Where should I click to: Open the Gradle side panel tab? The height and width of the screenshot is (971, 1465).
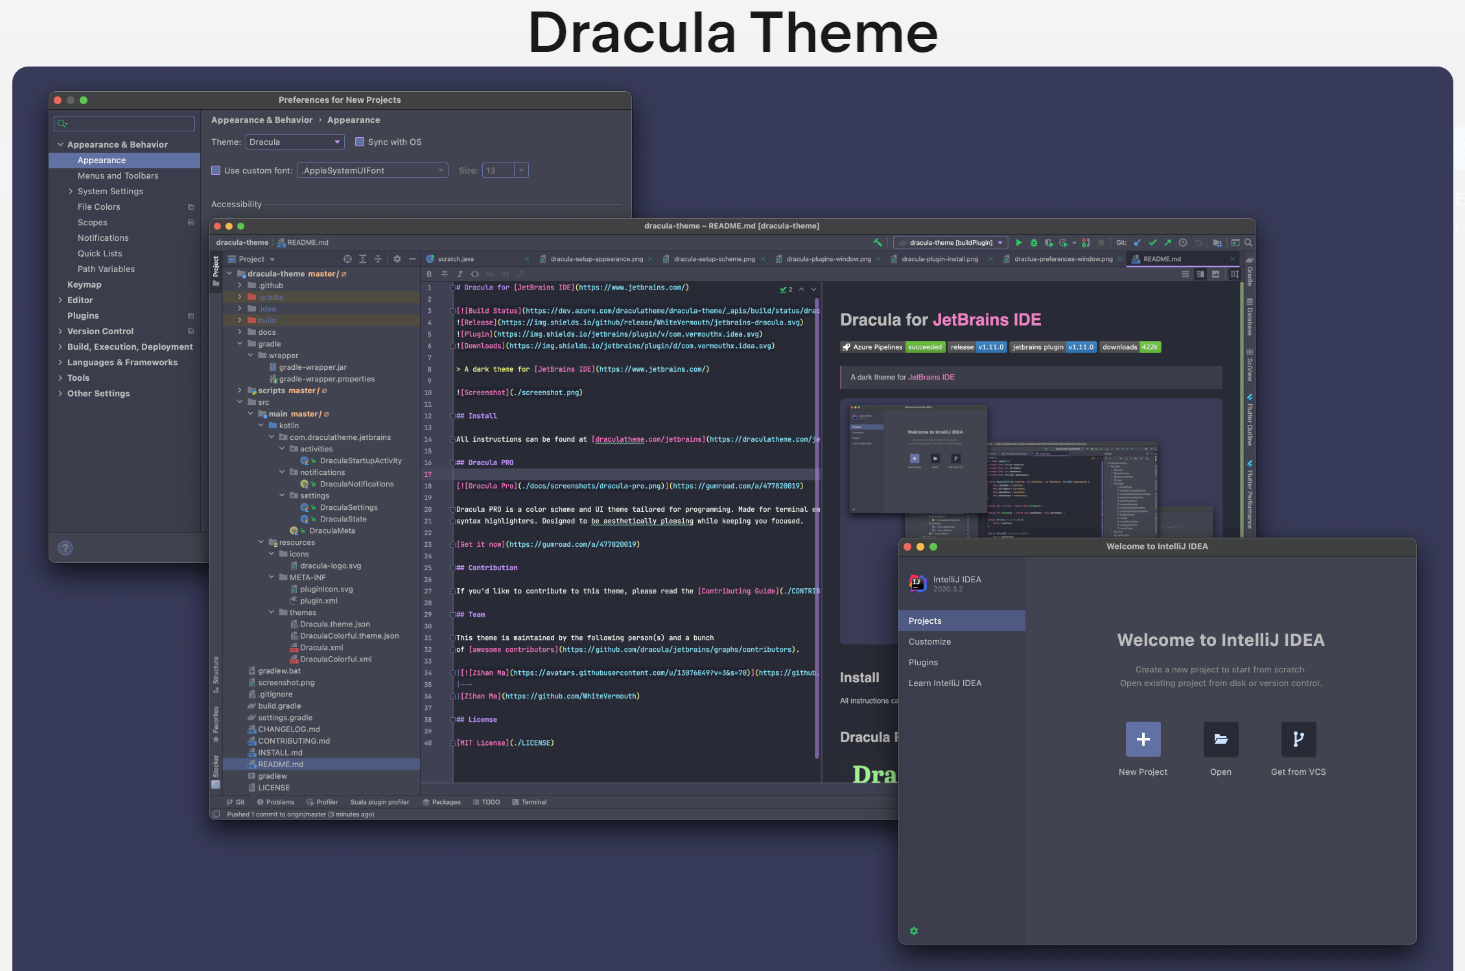[x=1249, y=274]
